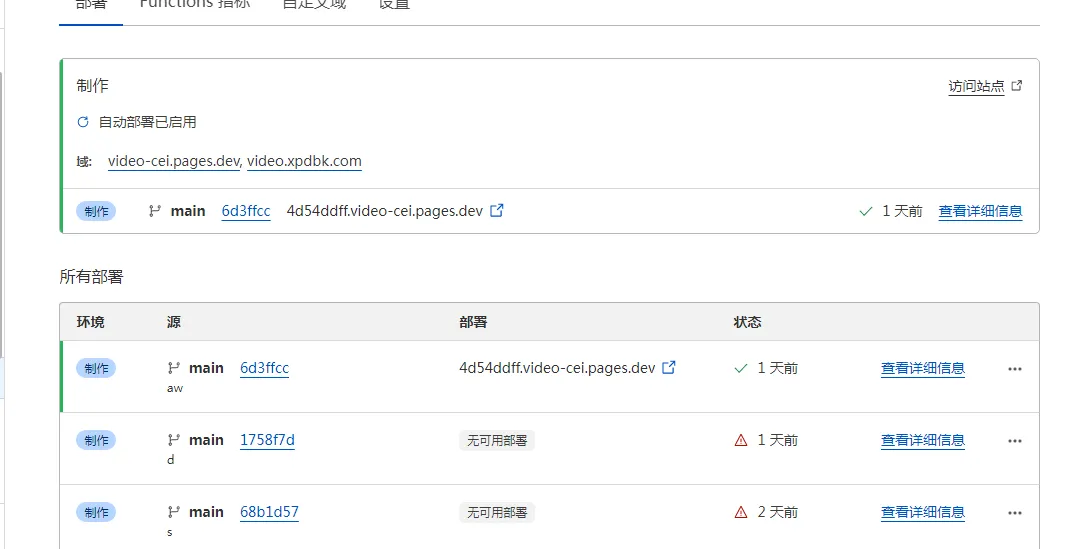Expand more options for 68b1d57 deployment
The width and height of the screenshot is (1067, 549).
1015,513
